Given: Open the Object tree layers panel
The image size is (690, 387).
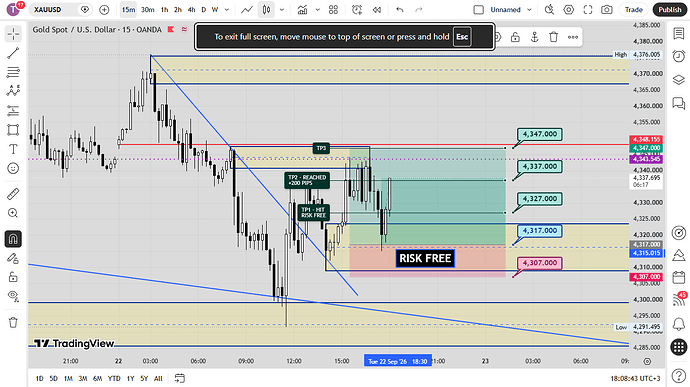Looking at the screenshot, I should [679, 80].
